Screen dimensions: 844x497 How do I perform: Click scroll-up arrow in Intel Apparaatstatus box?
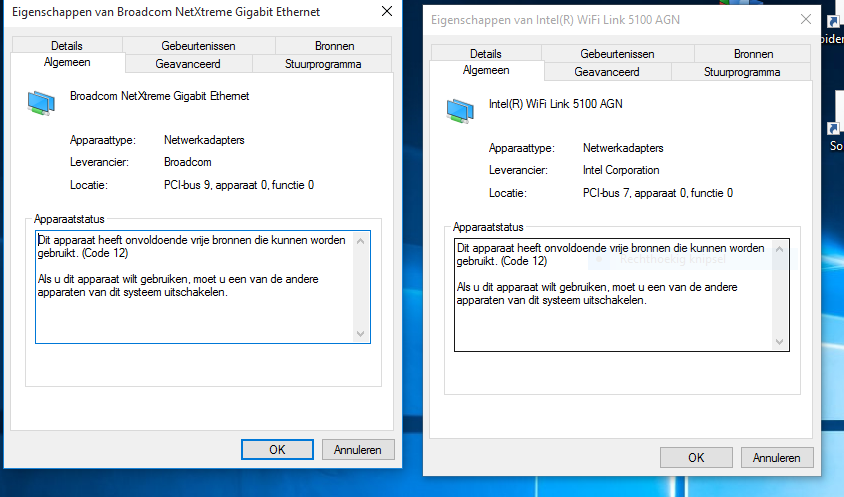(779, 249)
